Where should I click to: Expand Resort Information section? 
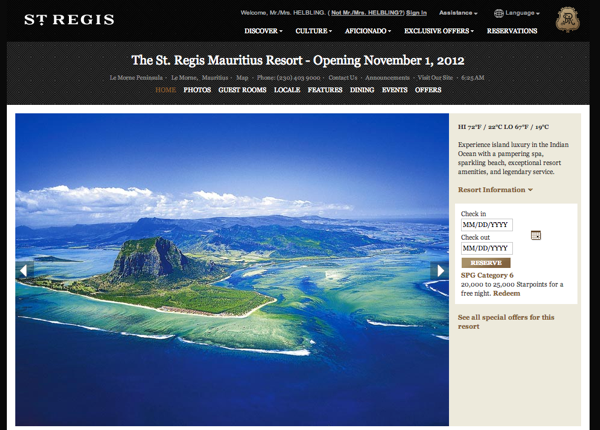495,190
